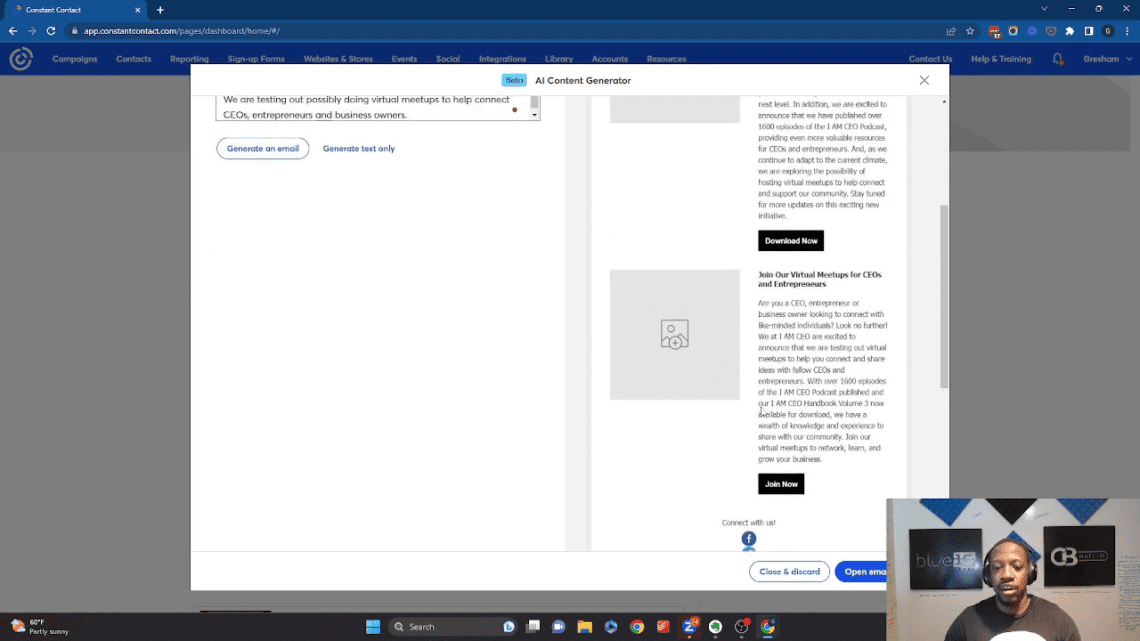This screenshot has height=641, width=1140.
Task: Click the Generate an email button
Action: click(x=262, y=147)
